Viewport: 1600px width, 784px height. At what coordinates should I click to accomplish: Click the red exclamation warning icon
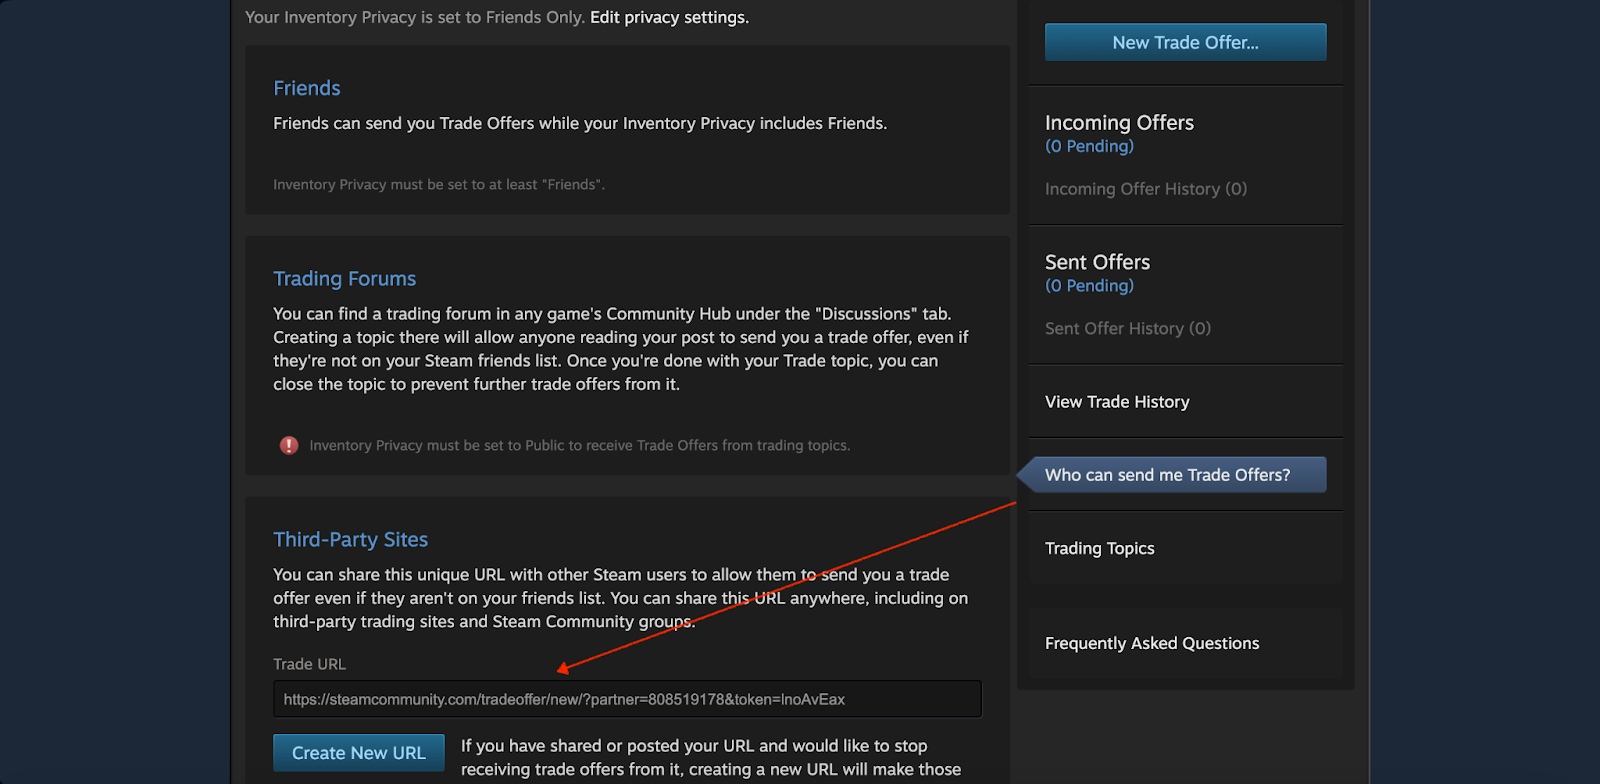point(289,445)
